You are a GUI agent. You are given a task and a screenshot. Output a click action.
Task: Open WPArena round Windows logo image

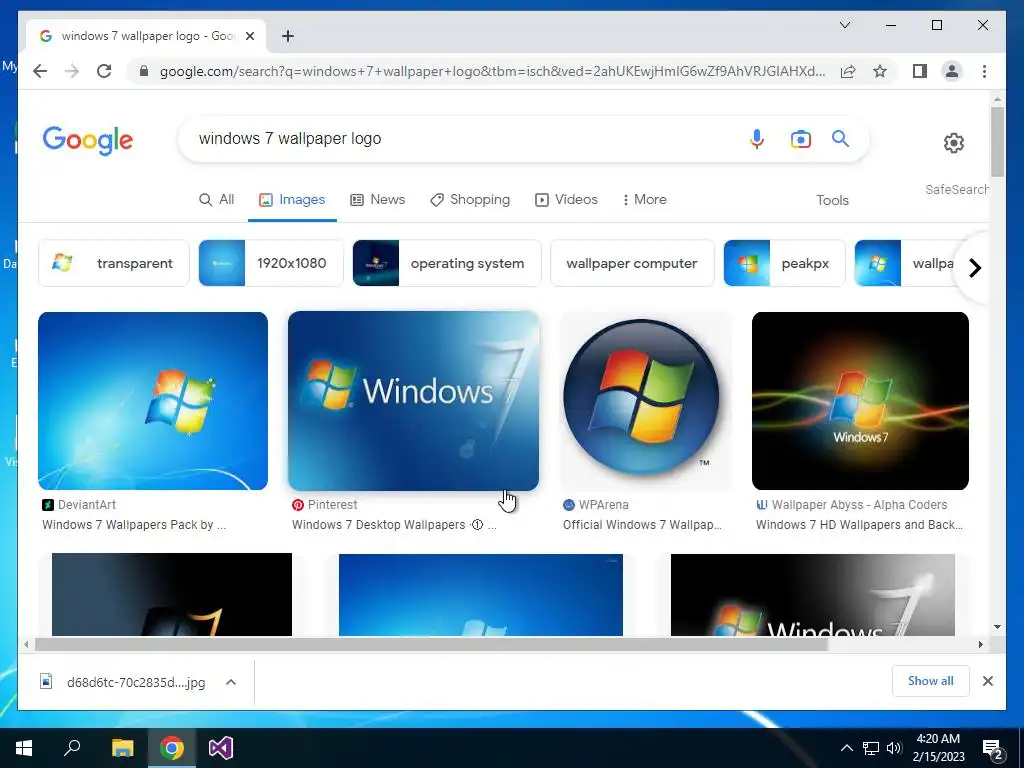click(645, 401)
